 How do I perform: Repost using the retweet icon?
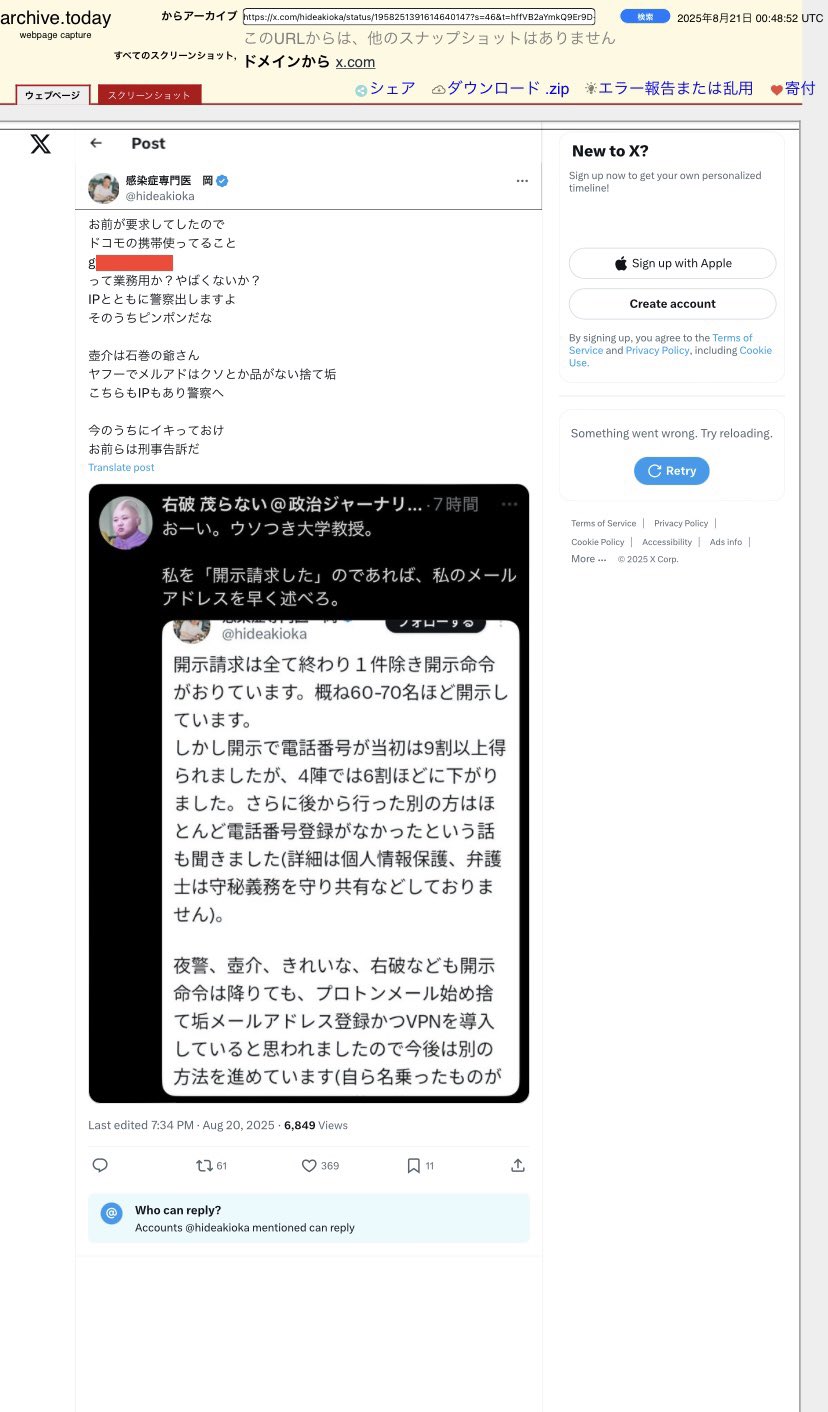click(x=203, y=1165)
